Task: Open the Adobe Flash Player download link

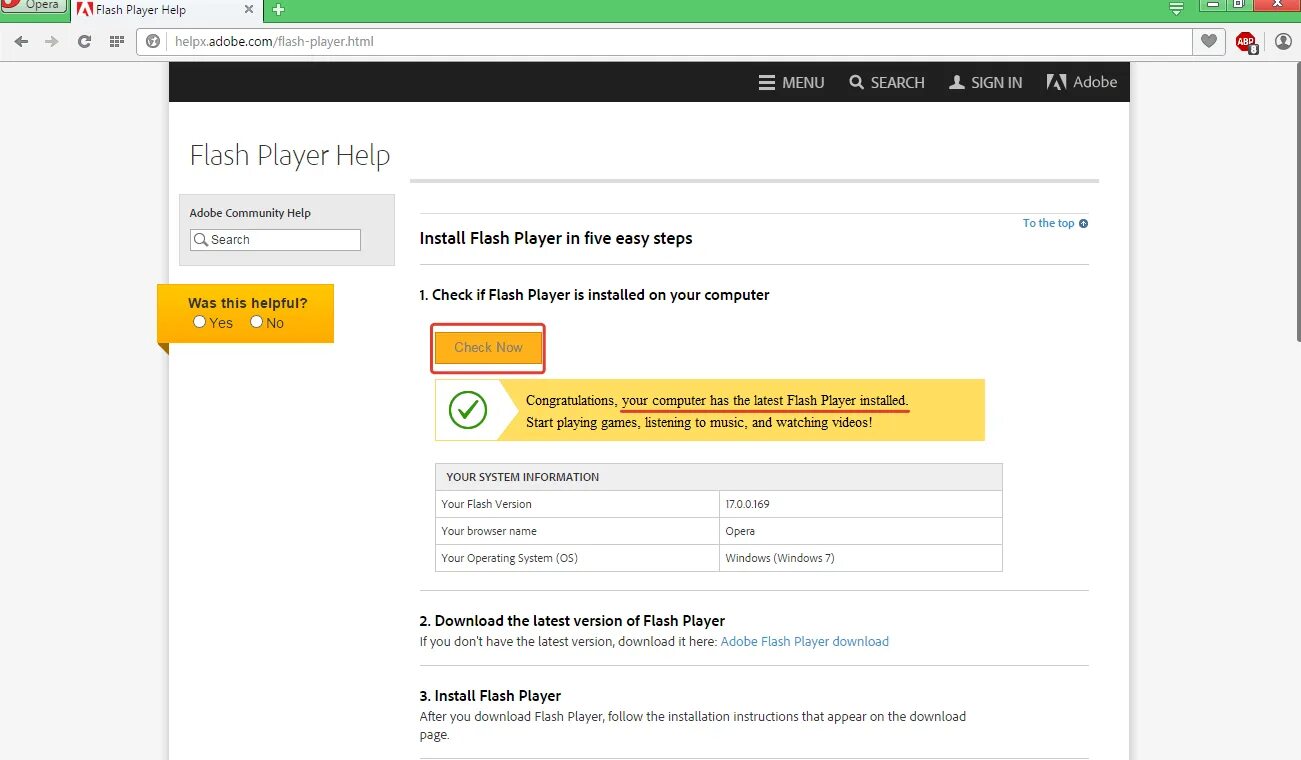Action: [804, 642]
